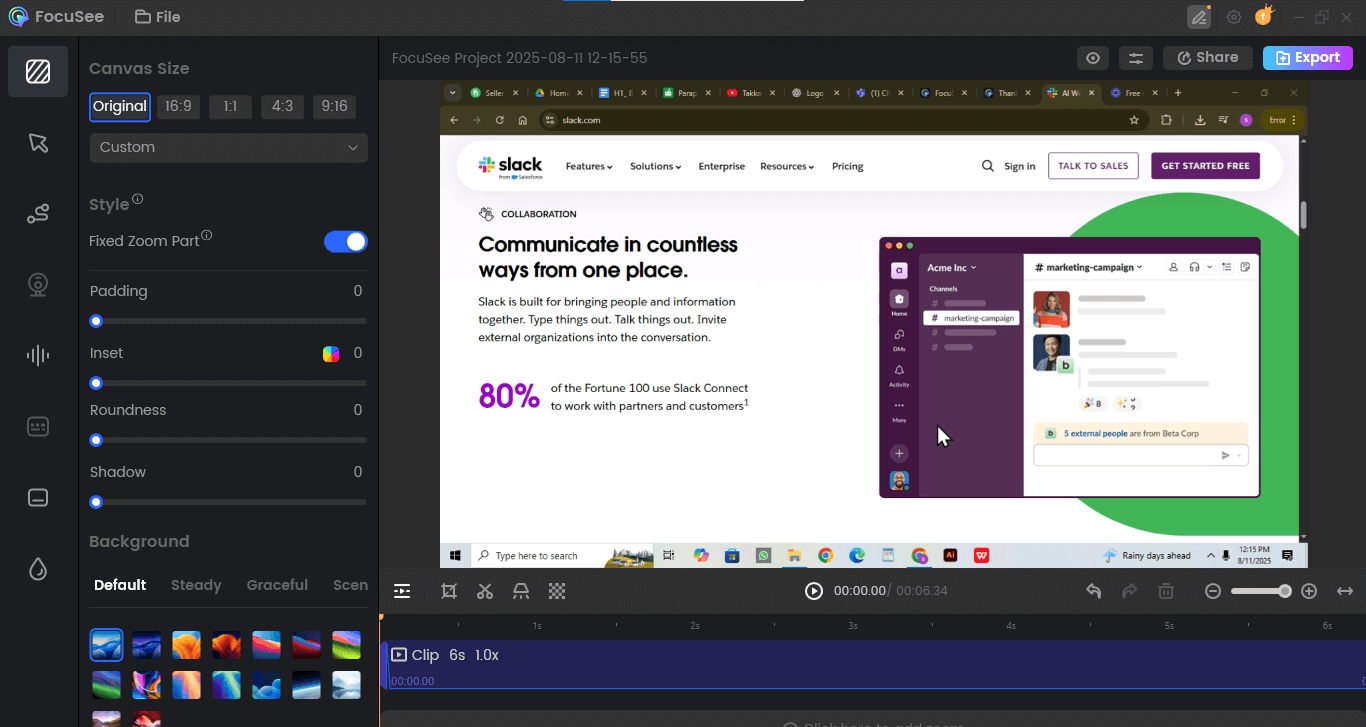Click the Inset color picker swatch
This screenshot has width=1366, height=727.
(x=331, y=354)
